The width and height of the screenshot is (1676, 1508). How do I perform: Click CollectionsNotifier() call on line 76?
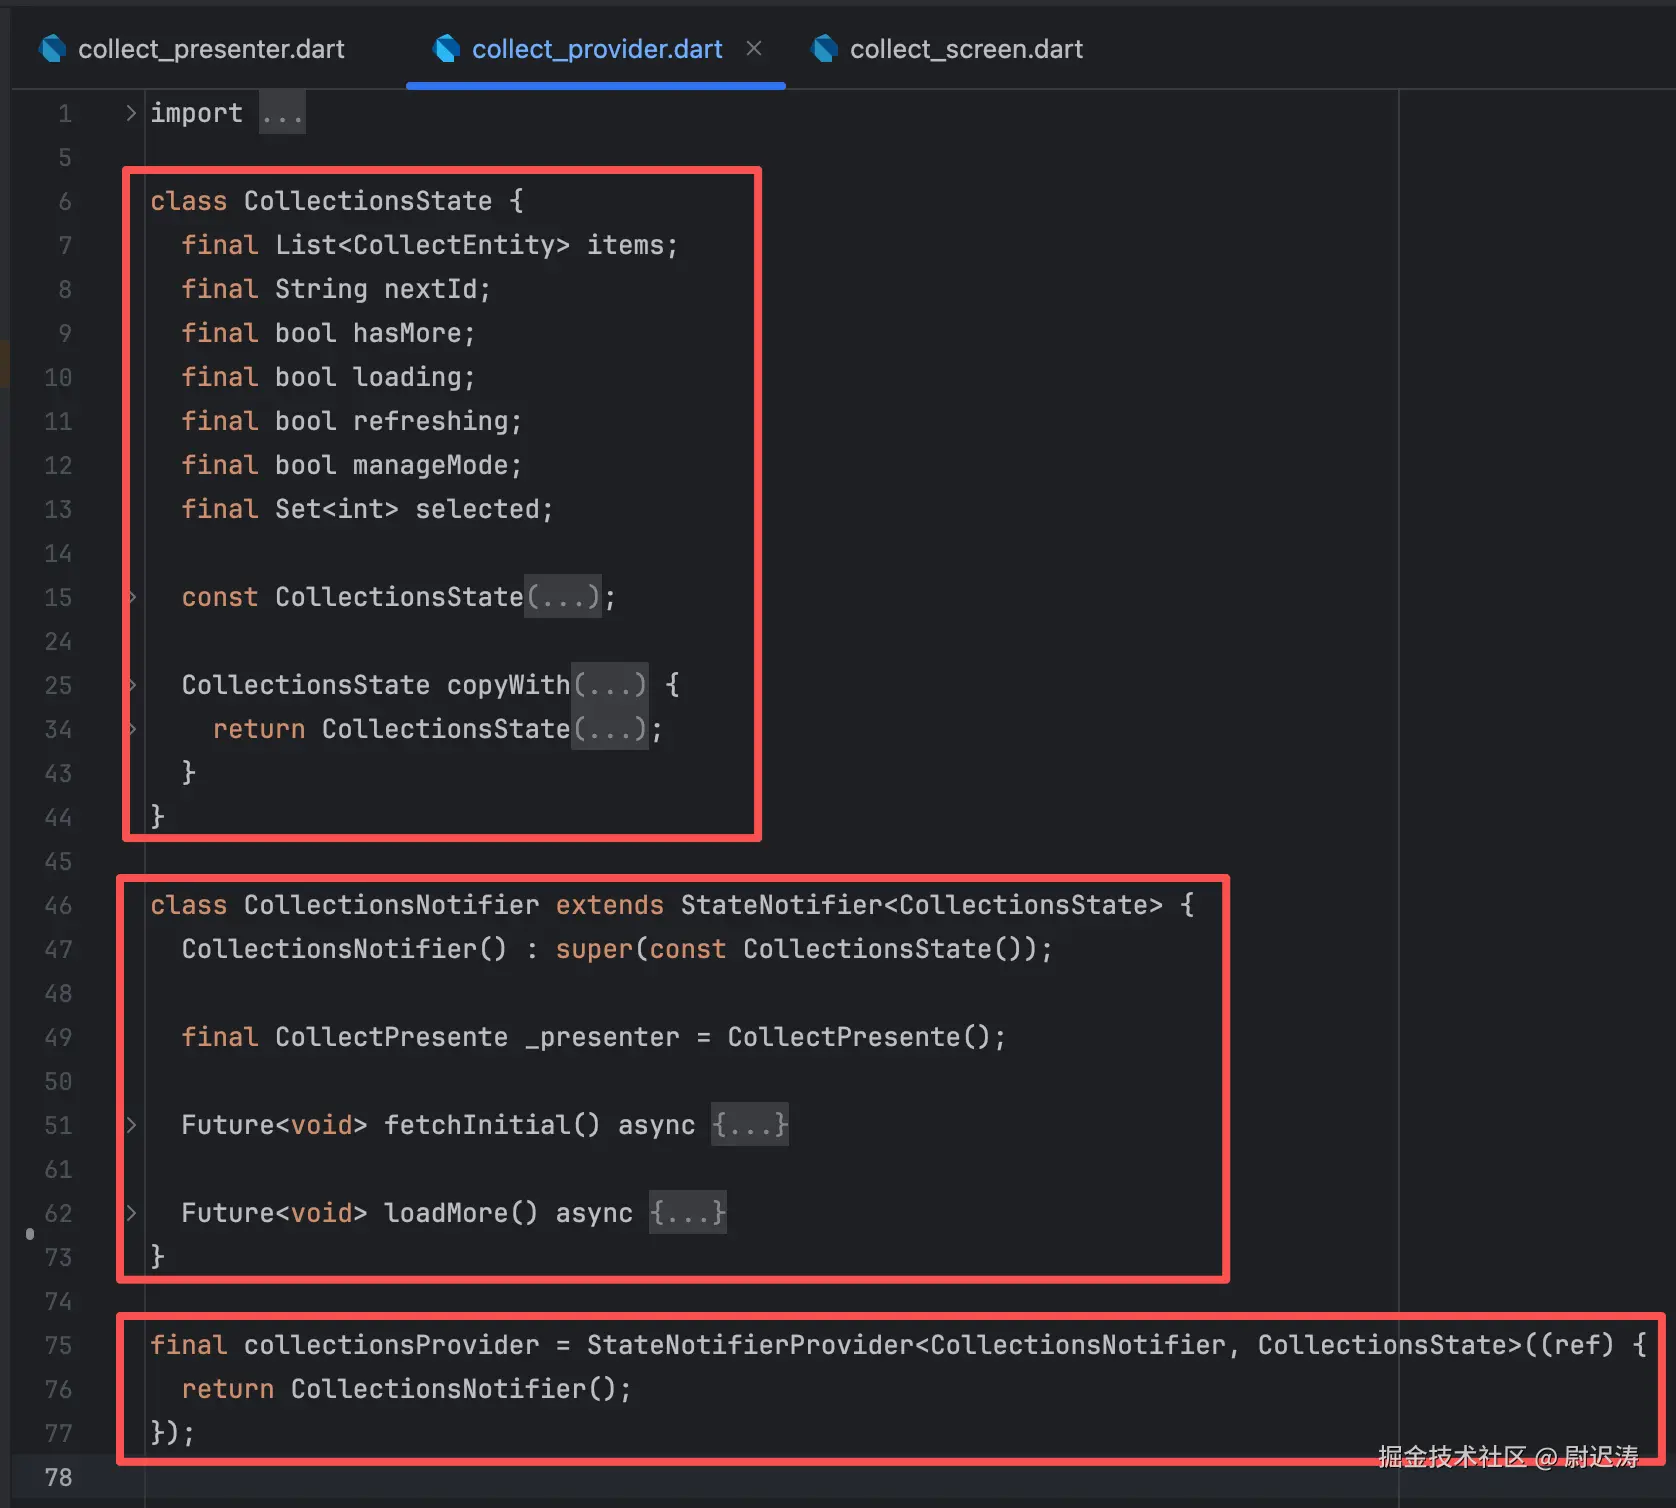coord(454,1389)
